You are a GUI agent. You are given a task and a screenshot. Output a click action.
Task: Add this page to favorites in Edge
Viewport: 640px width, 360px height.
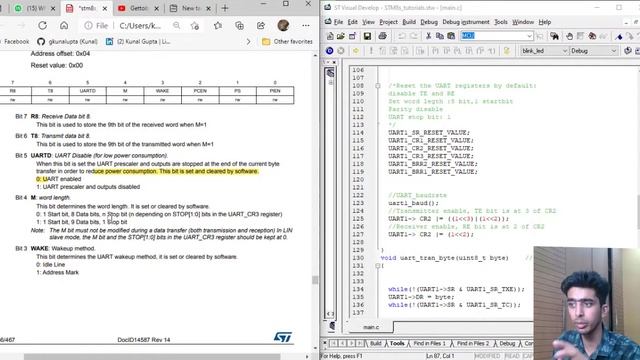point(195,26)
